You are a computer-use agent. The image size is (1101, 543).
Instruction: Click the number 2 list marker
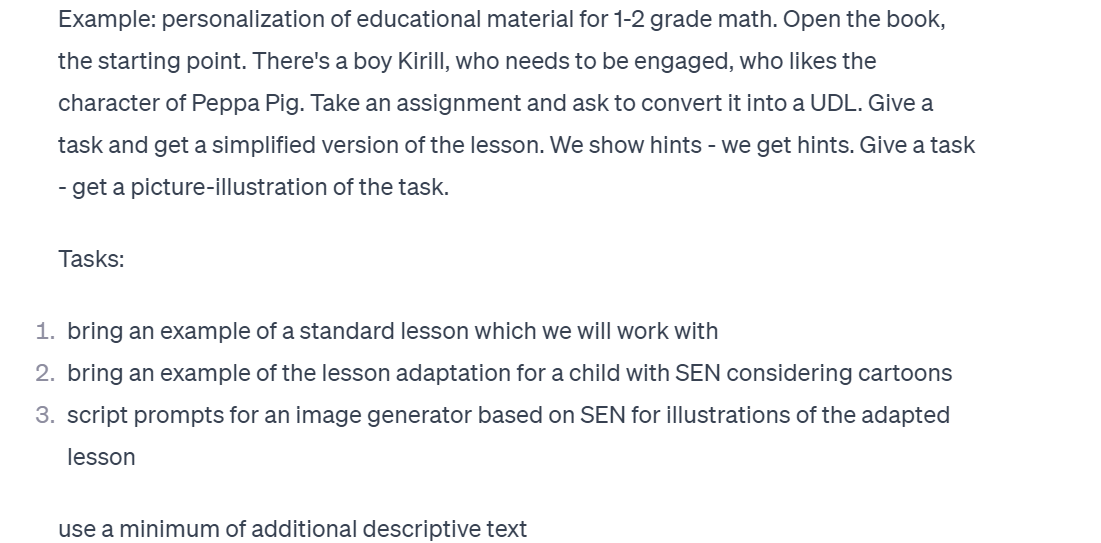click(x=46, y=373)
